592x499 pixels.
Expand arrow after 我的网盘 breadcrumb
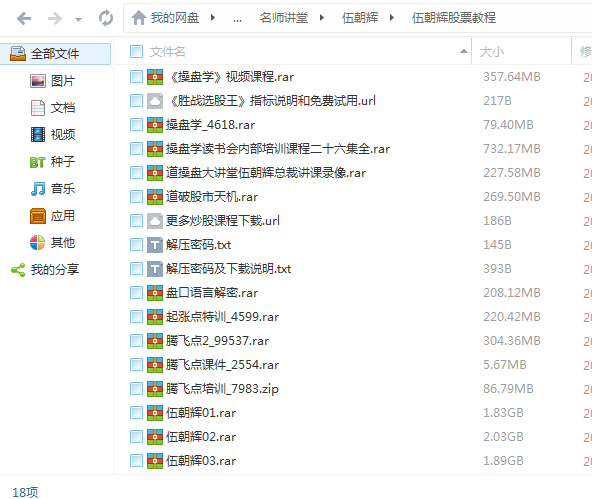(213, 18)
